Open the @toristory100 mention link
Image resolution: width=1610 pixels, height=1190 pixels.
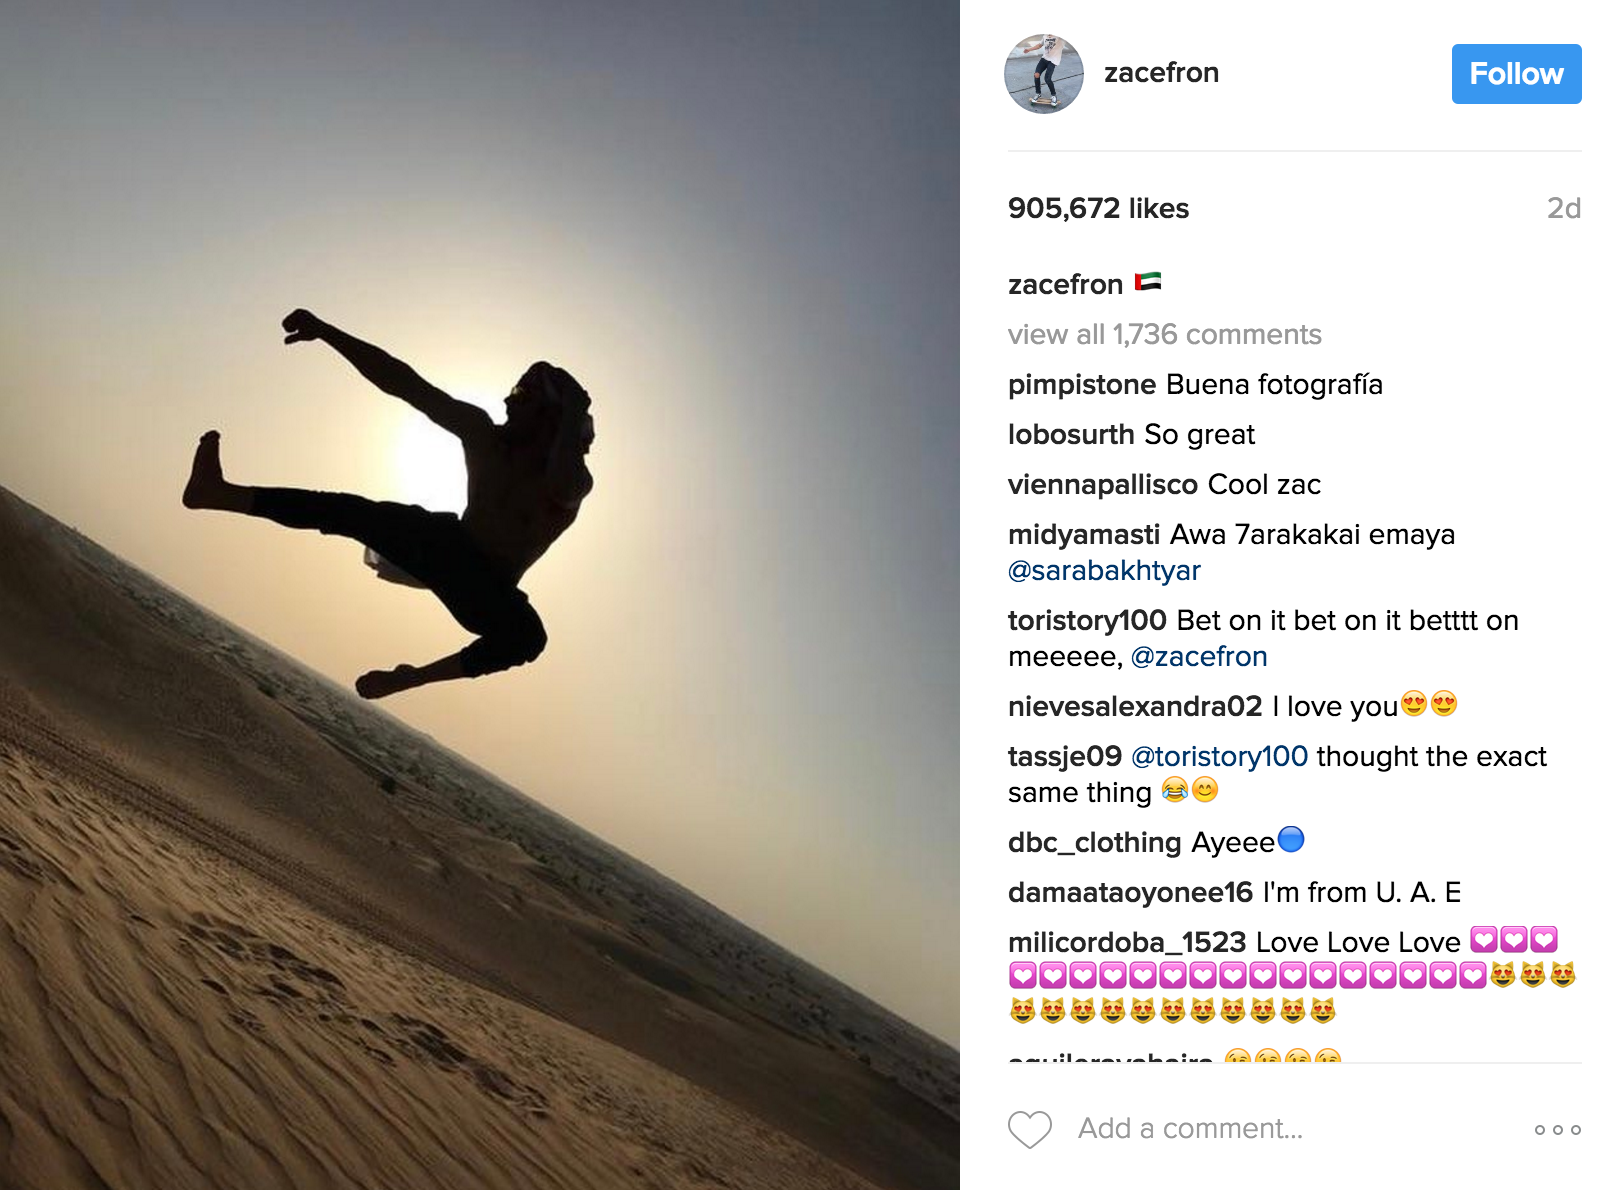tap(1219, 756)
